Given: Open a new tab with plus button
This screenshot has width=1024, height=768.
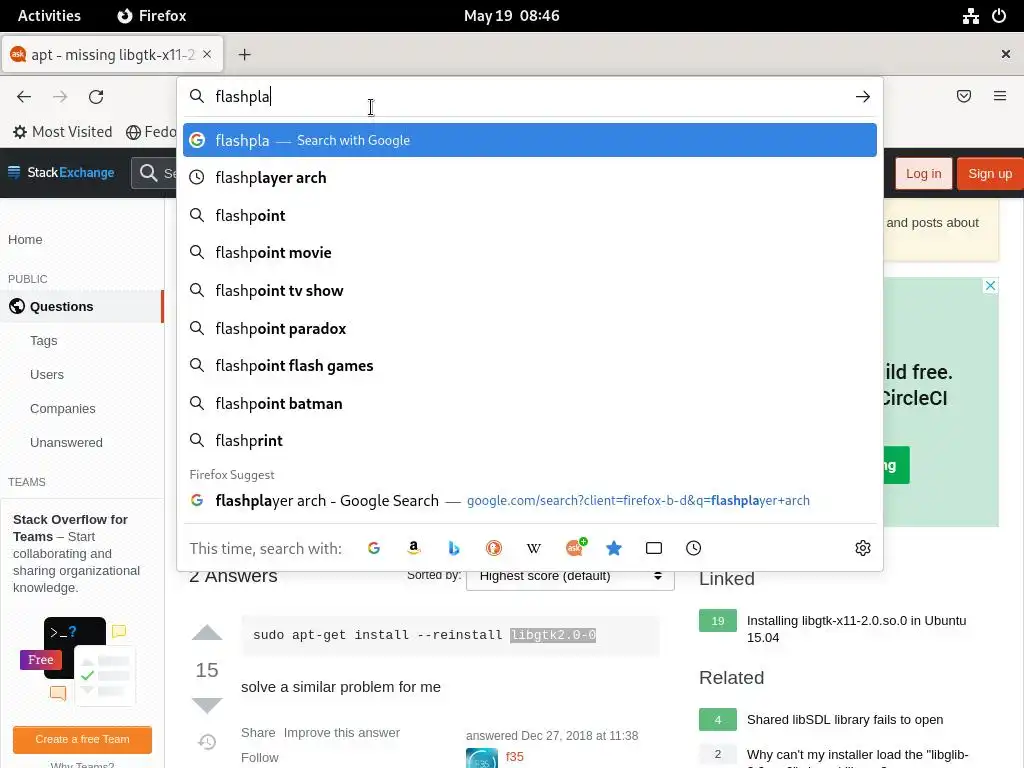Looking at the screenshot, I should (x=244, y=55).
